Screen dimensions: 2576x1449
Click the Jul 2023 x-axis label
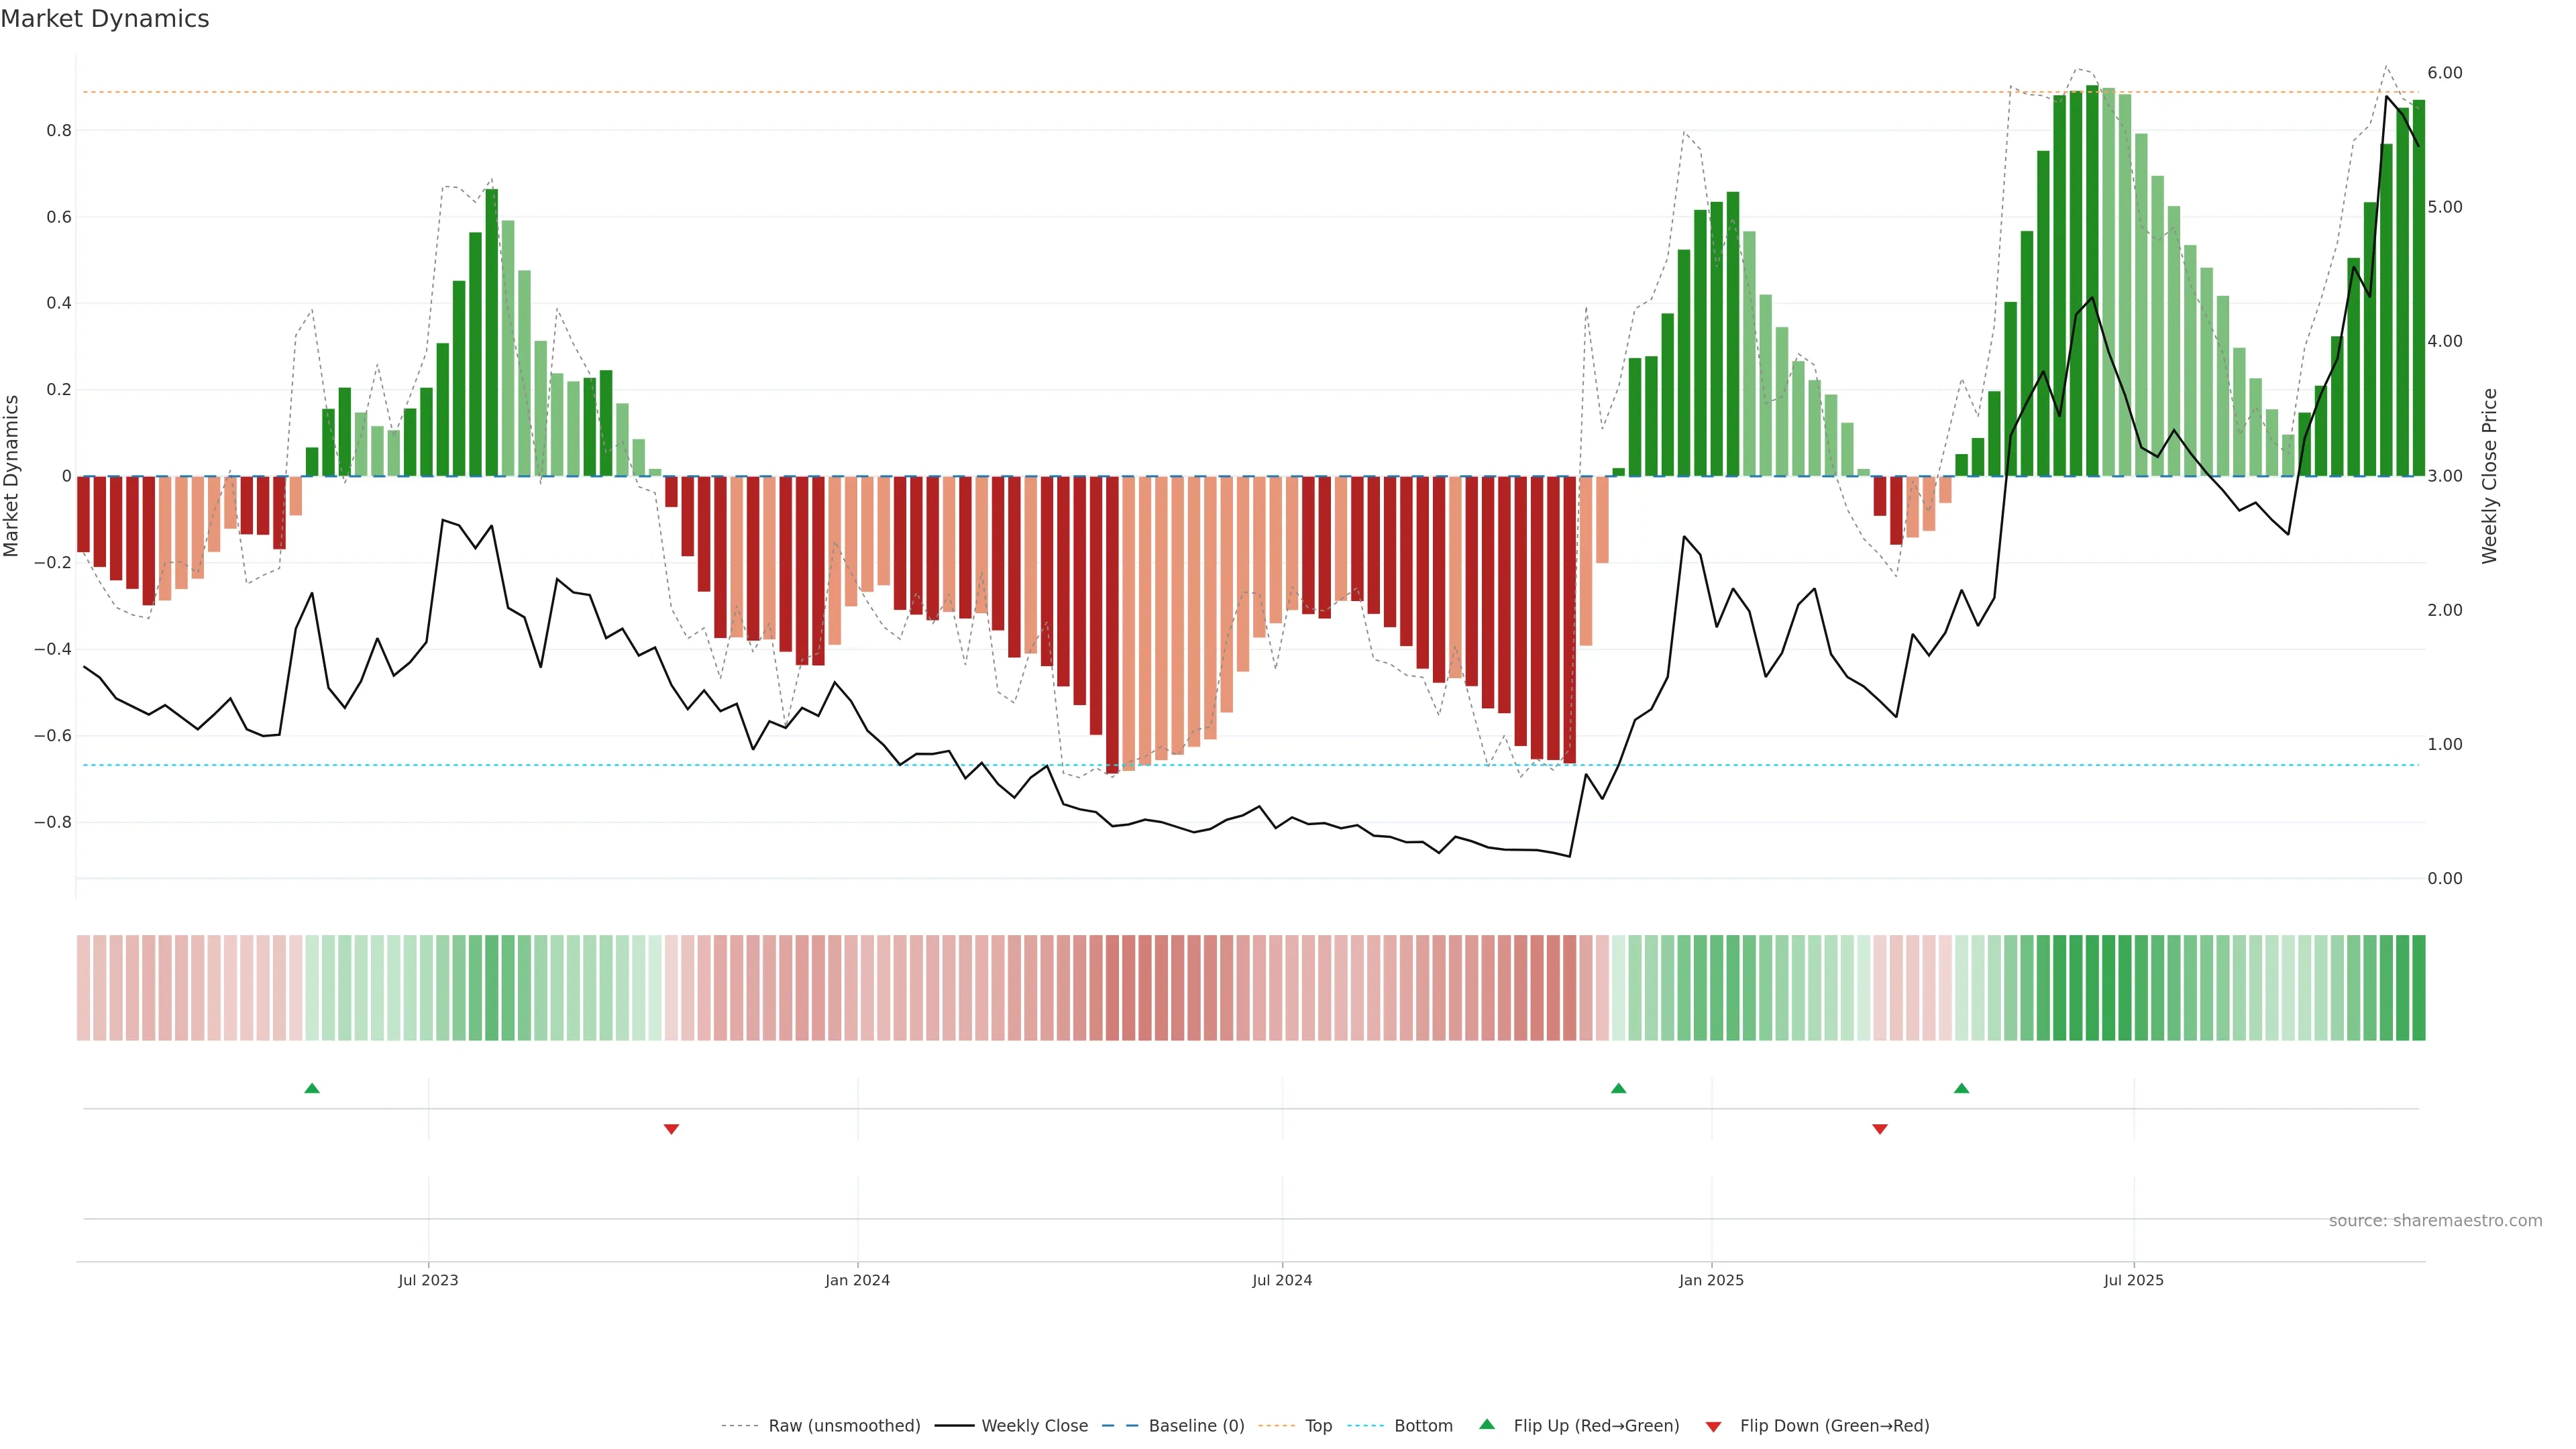(x=428, y=1280)
